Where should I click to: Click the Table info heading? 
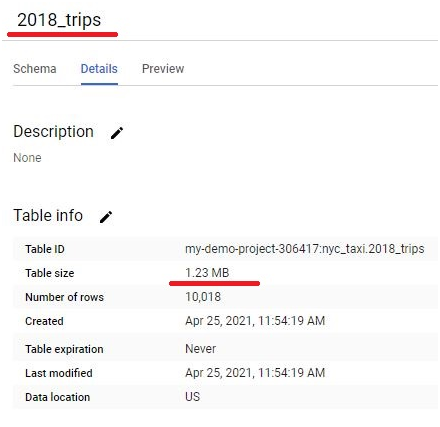(48, 215)
